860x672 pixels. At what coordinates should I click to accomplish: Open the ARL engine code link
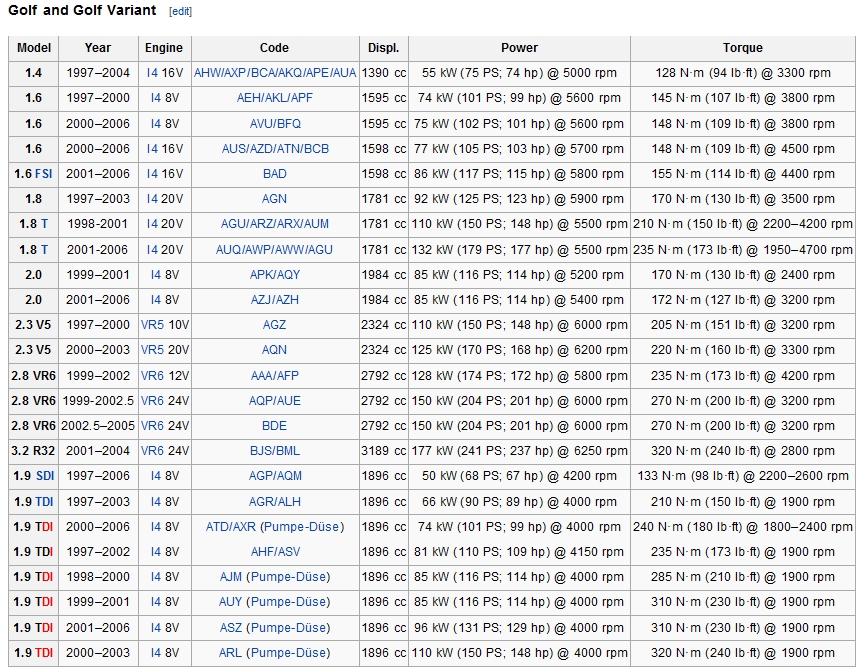coord(230,653)
